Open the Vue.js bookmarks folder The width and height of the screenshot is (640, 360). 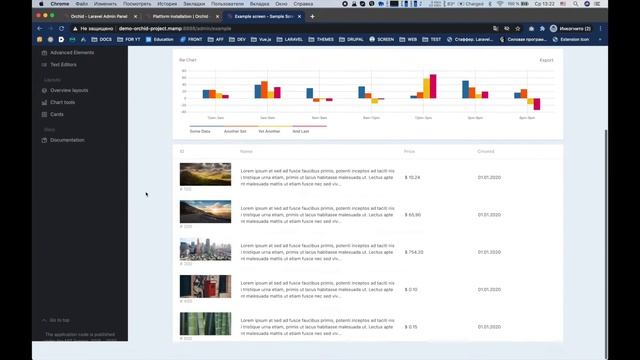[261, 40]
